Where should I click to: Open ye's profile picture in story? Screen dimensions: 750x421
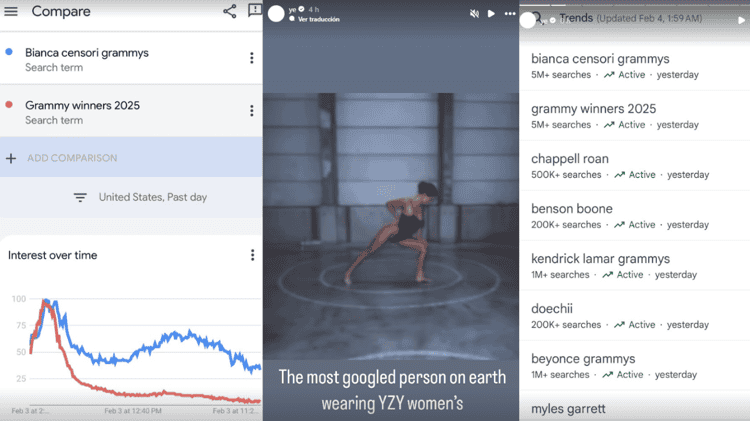pyautogui.click(x=276, y=13)
